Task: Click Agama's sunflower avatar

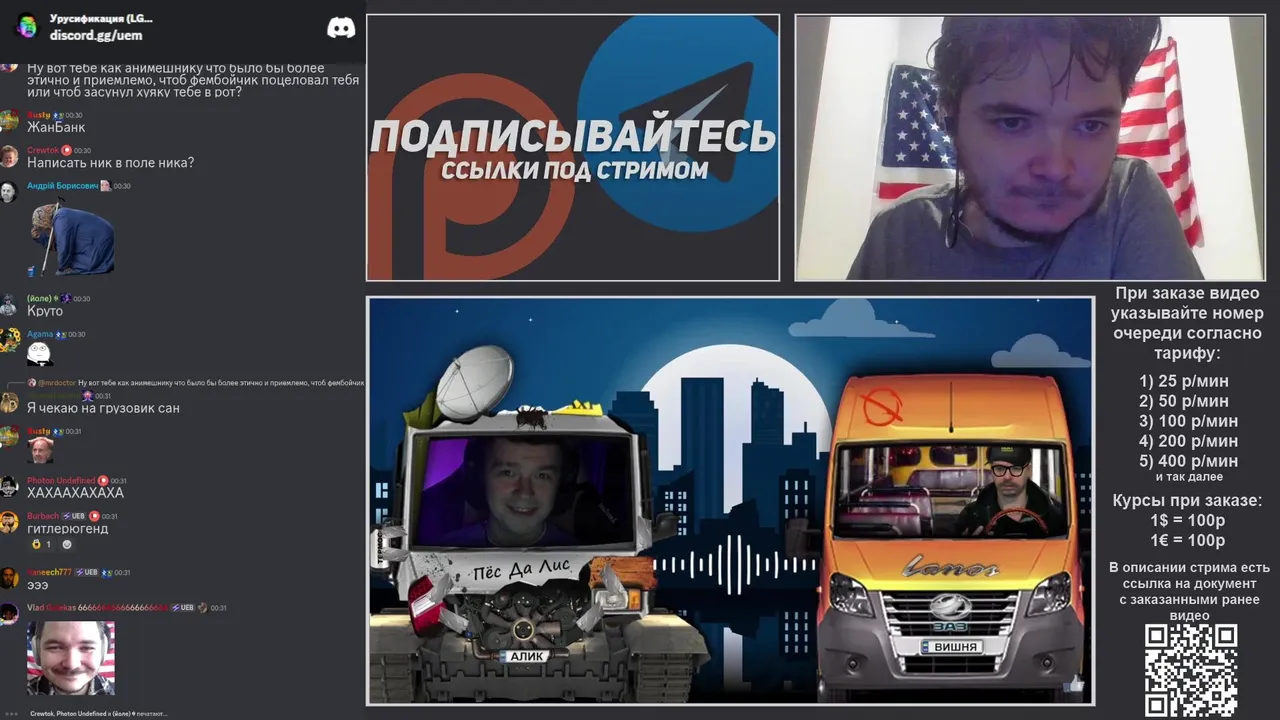Action: pyautogui.click(x=9, y=339)
